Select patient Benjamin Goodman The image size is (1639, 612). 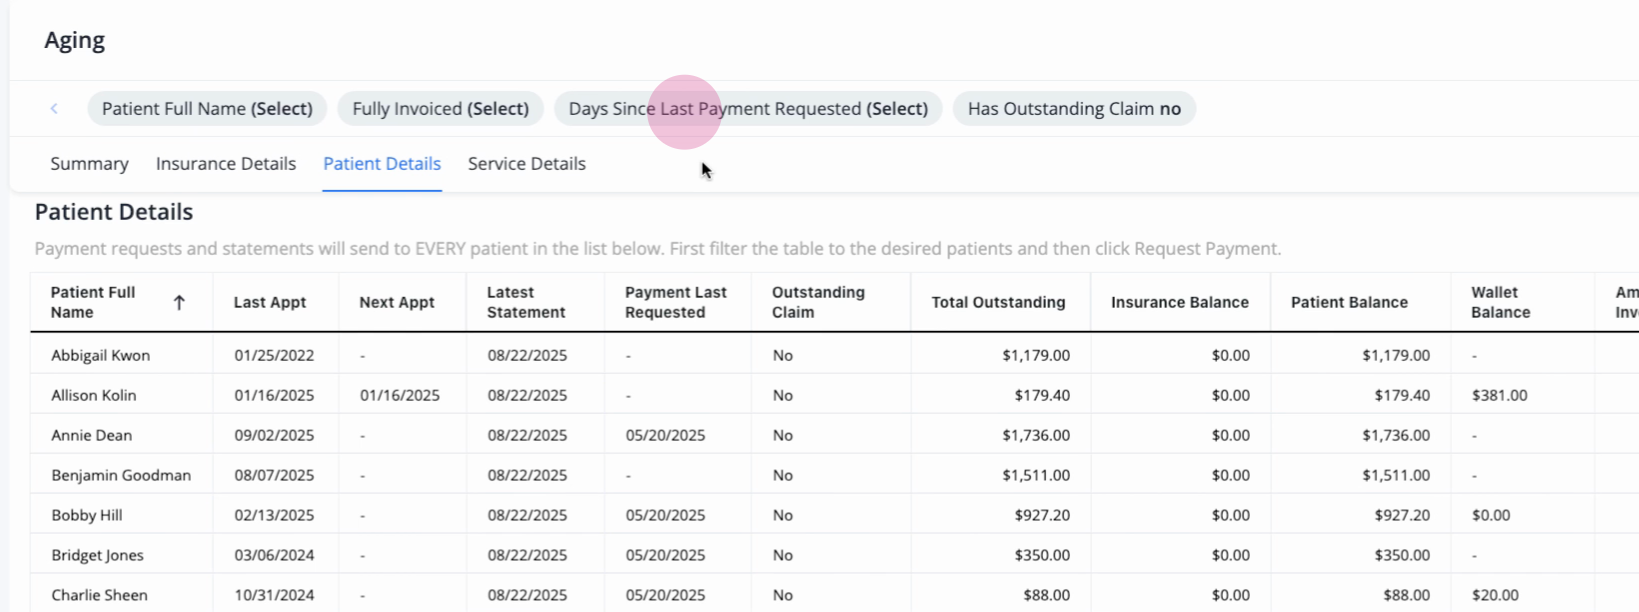pos(121,475)
